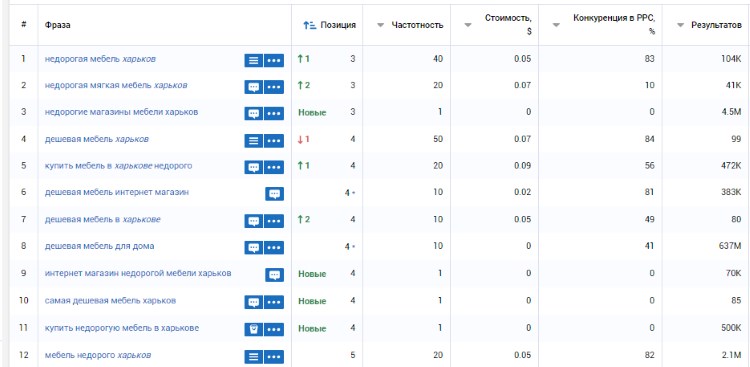Open three-dots menu for 'недорогая мягкая мебель харьков'
The width and height of the screenshot is (750, 367).
(x=274, y=87)
